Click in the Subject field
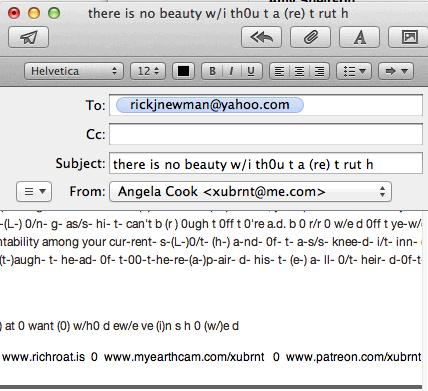The width and height of the screenshot is (428, 391). 266,163
